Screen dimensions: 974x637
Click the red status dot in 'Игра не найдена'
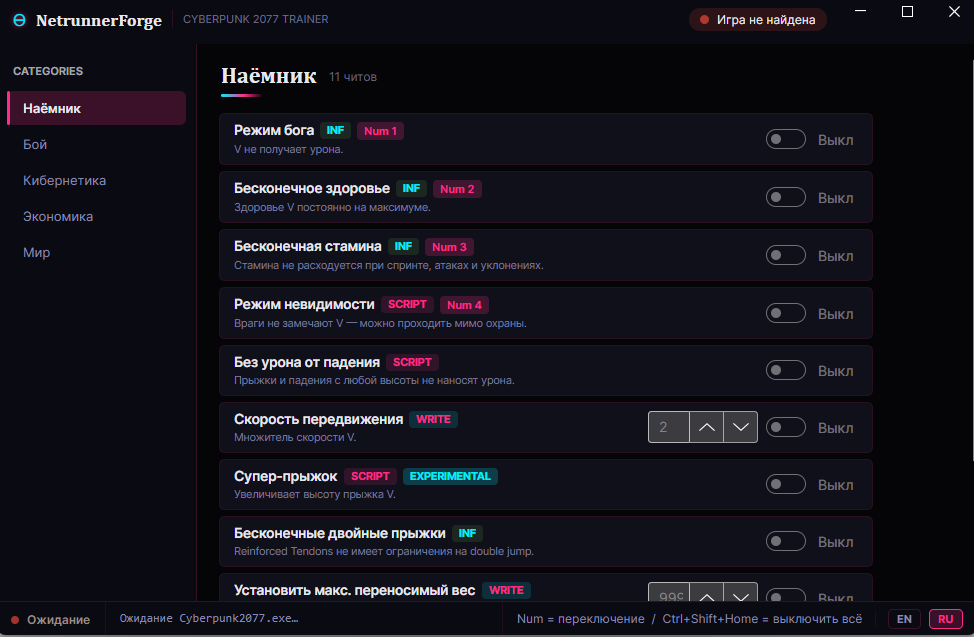pos(704,20)
